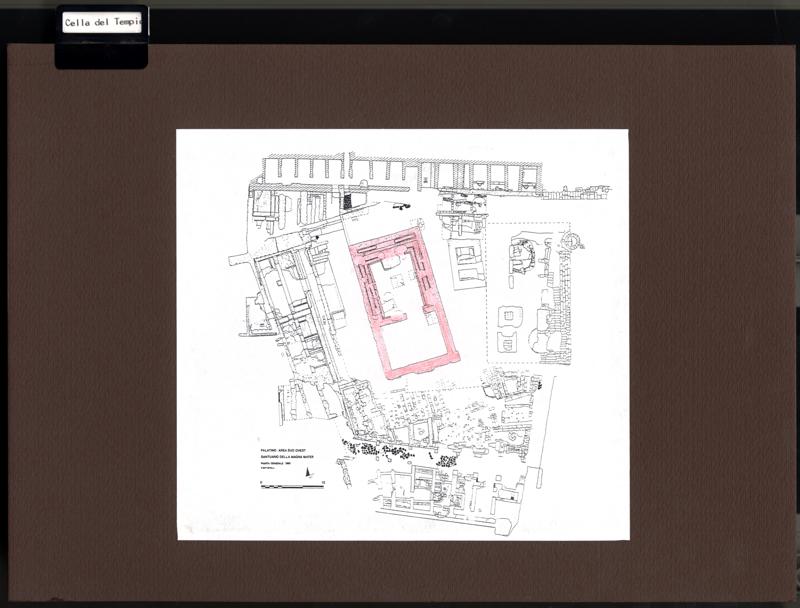800x608 pixels.
Task: Select the pink highlighted temple cella on the plan
Action: pos(405,302)
